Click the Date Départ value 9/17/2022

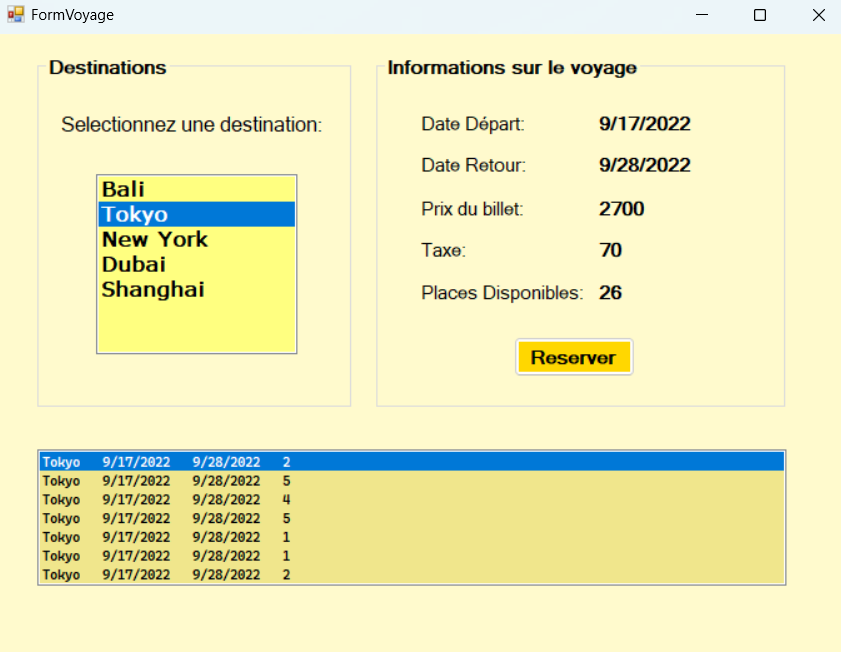644,124
